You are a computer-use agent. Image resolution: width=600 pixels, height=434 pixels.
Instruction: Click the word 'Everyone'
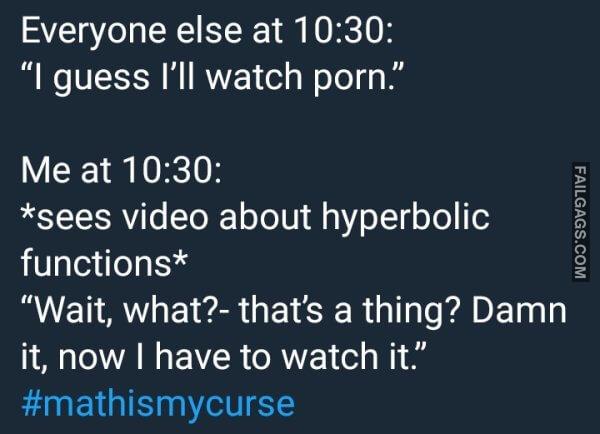click(94, 31)
